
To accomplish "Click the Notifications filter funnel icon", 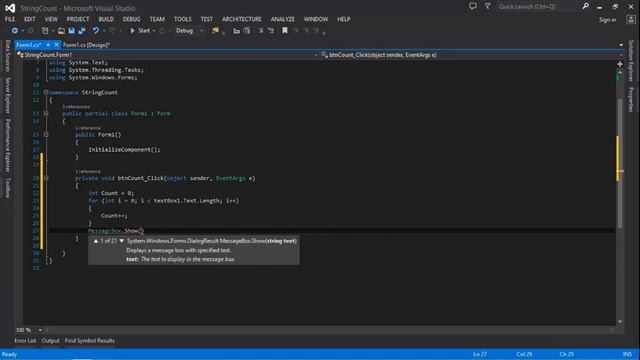I will [488, 6].
